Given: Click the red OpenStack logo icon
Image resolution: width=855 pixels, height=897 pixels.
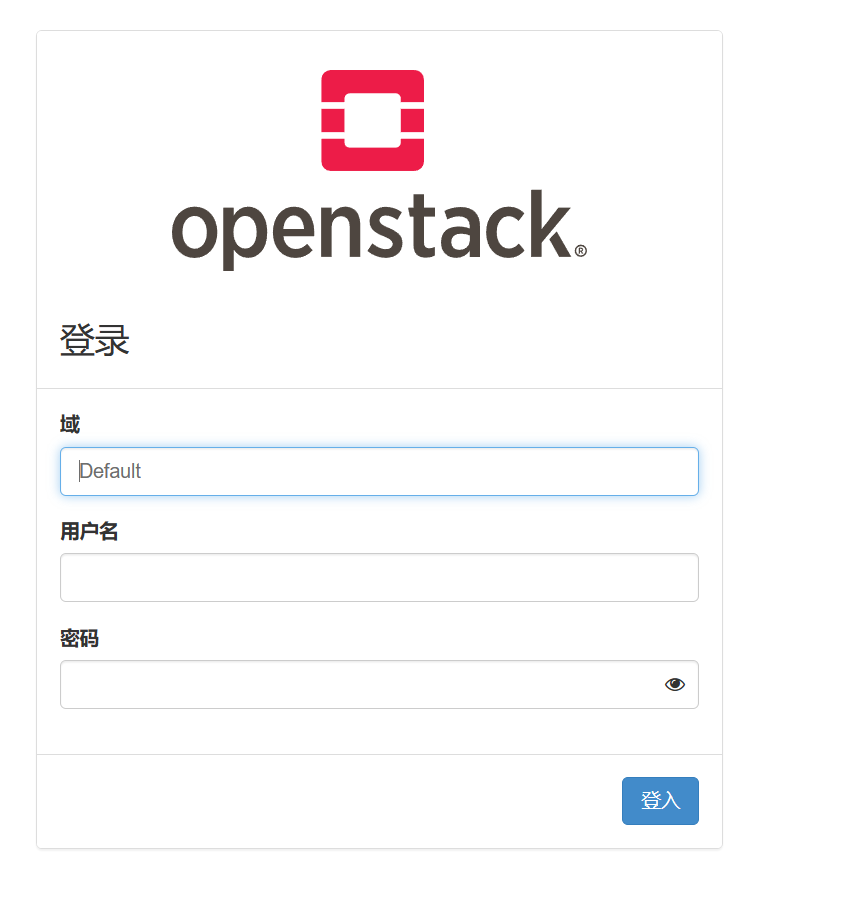Looking at the screenshot, I should 372,120.
